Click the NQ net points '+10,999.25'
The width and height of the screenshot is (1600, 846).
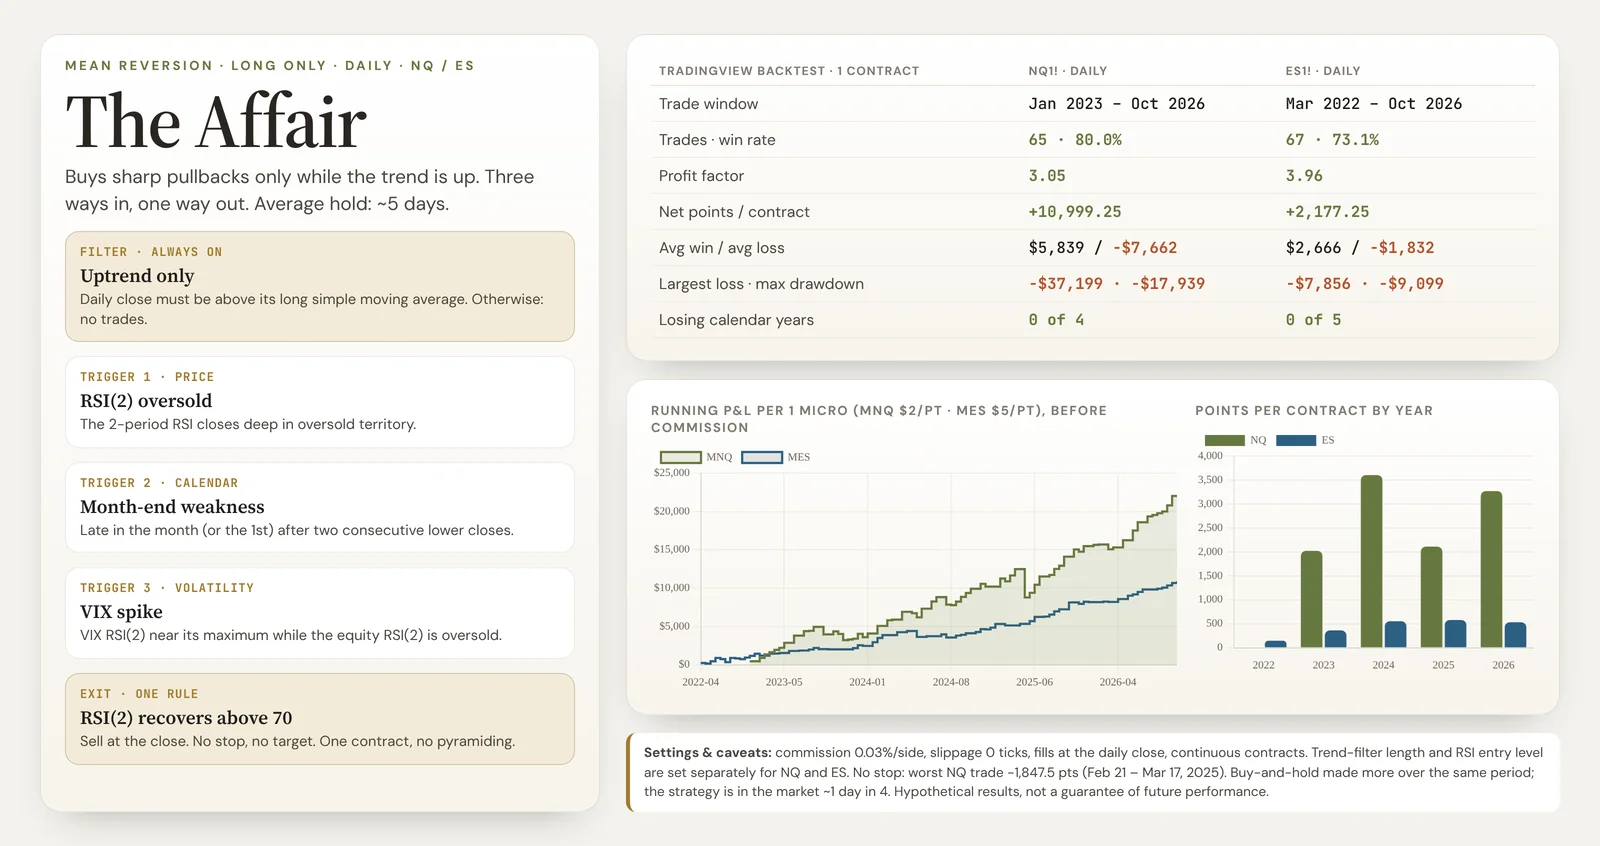[1075, 212]
